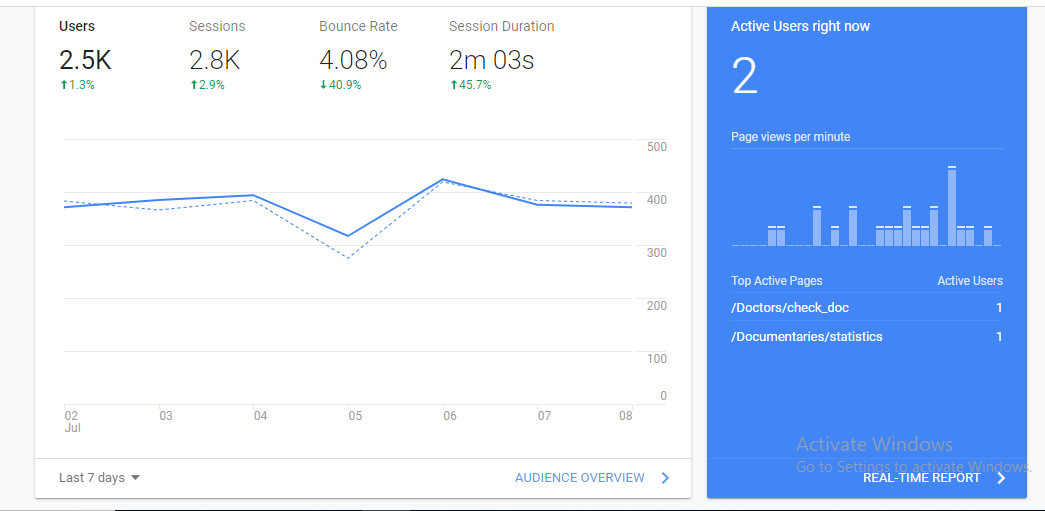1045x511 pixels.
Task: Click the 04 date label on chart axis
Action: click(260, 416)
